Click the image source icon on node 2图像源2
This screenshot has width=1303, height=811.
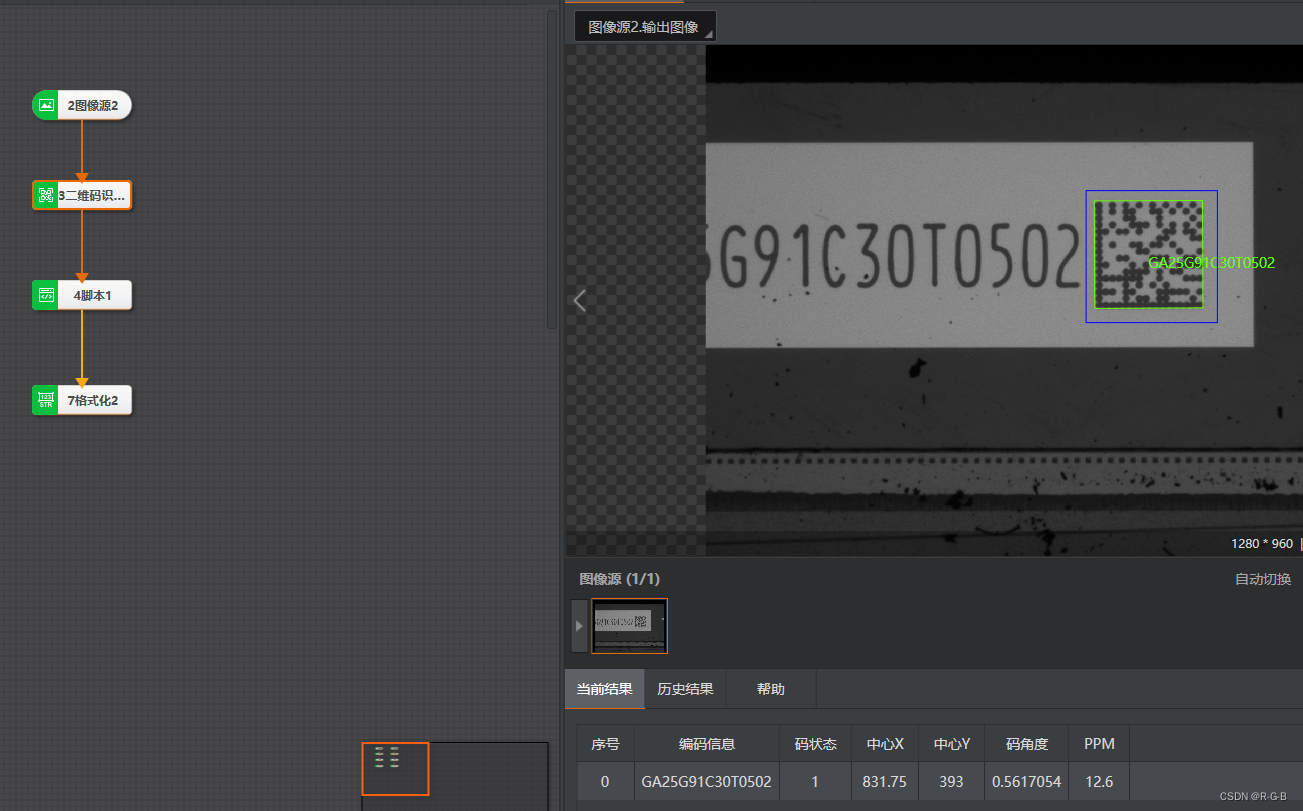click(x=45, y=105)
